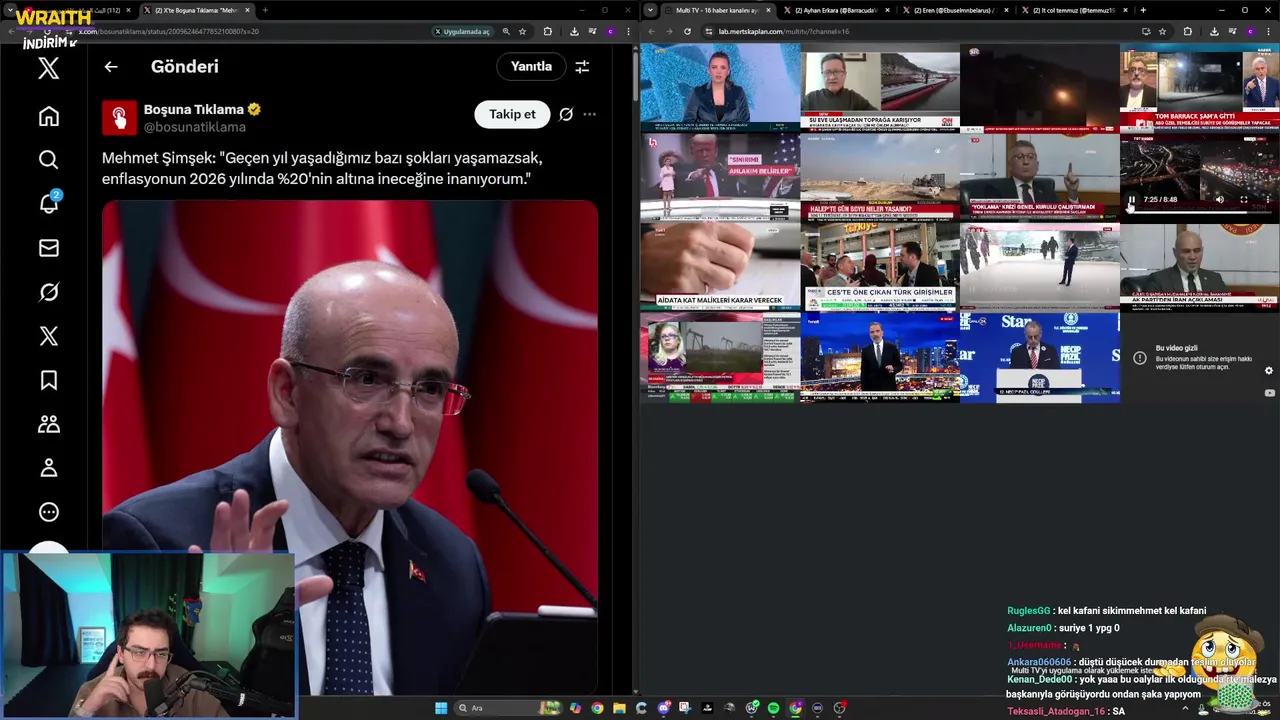Open the Mehmet Şimşek photo in the post
This screenshot has height=720, width=1280.
(x=350, y=447)
